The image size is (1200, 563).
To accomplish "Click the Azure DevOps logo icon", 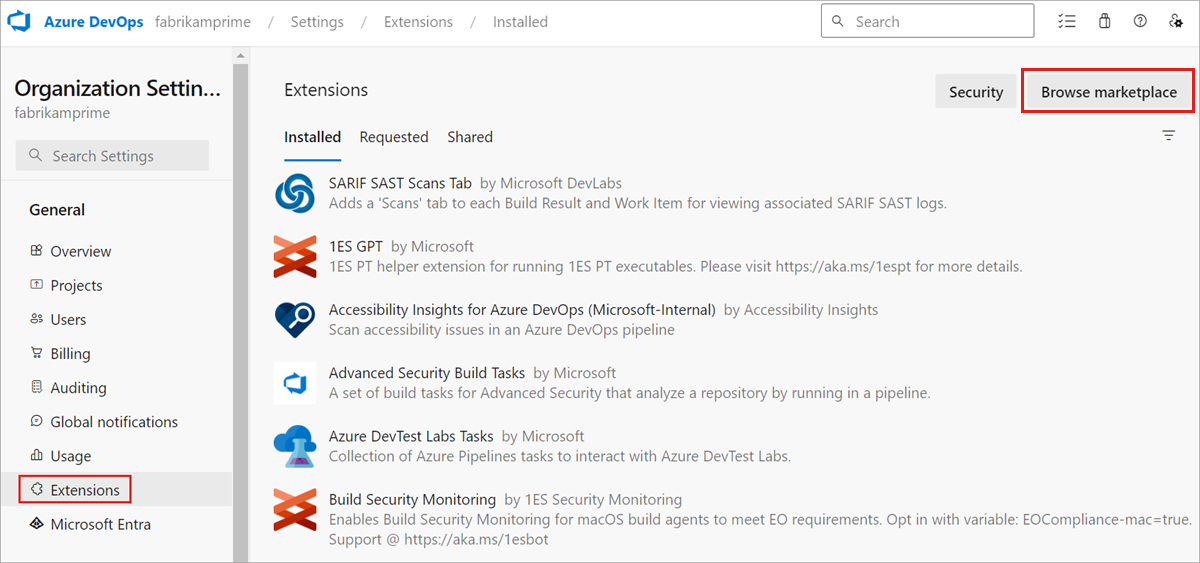I will click(x=23, y=21).
